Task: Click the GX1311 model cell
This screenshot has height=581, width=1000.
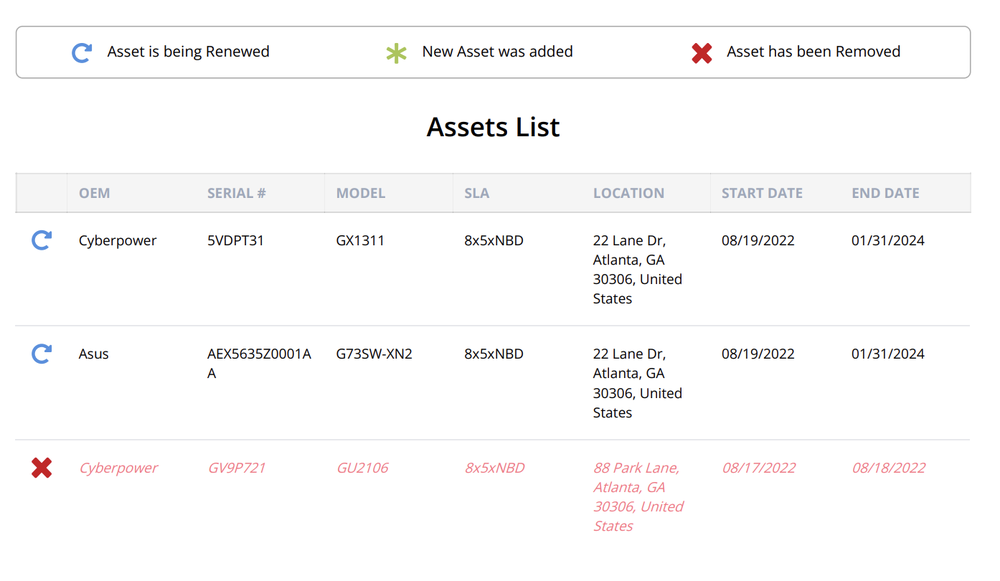Action: (x=360, y=241)
